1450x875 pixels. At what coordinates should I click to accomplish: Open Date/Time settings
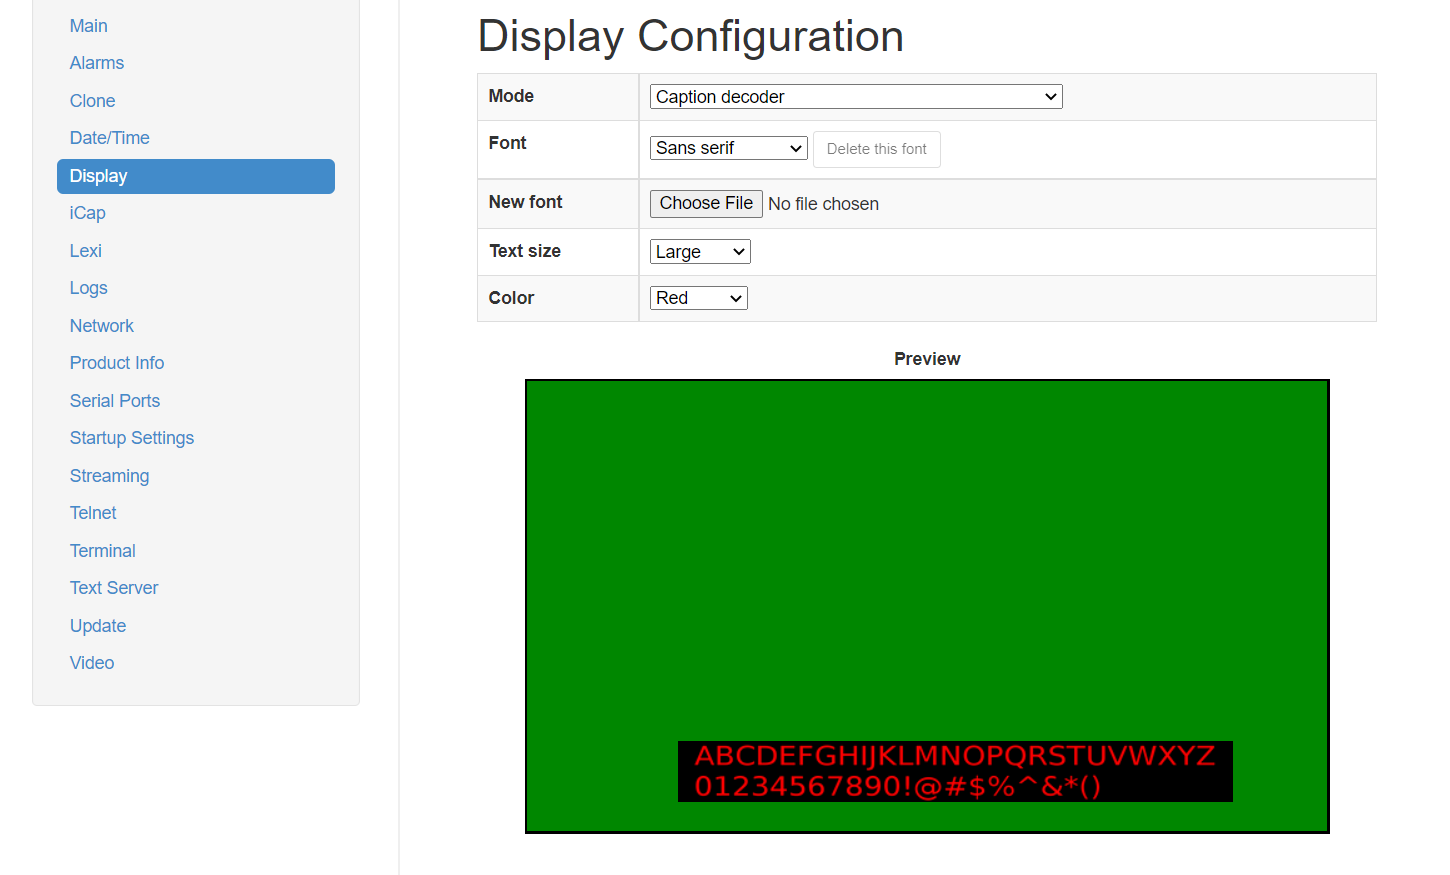pyautogui.click(x=110, y=138)
